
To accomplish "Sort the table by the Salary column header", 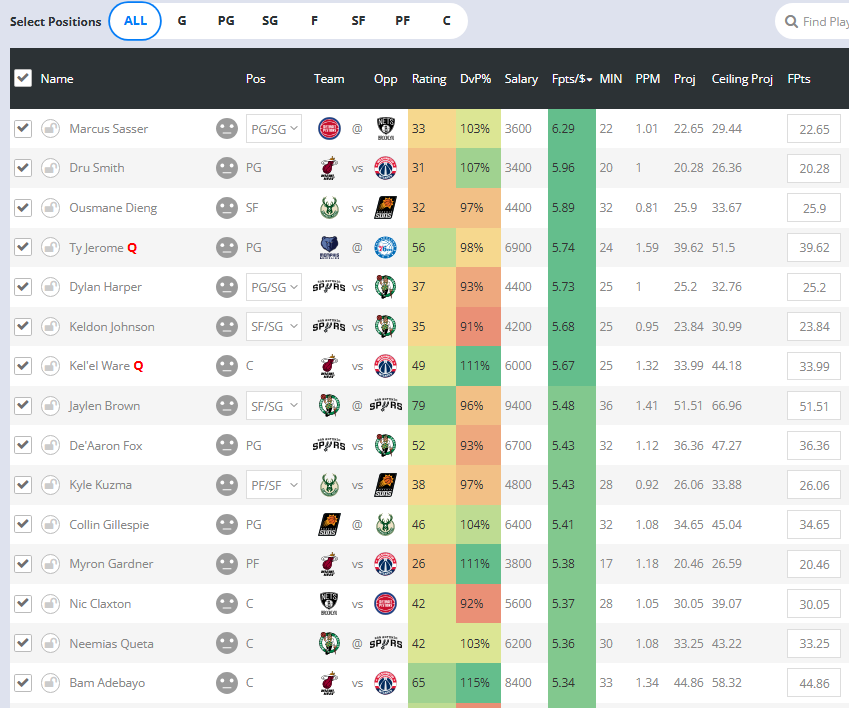I will pyautogui.click(x=521, y=79).
